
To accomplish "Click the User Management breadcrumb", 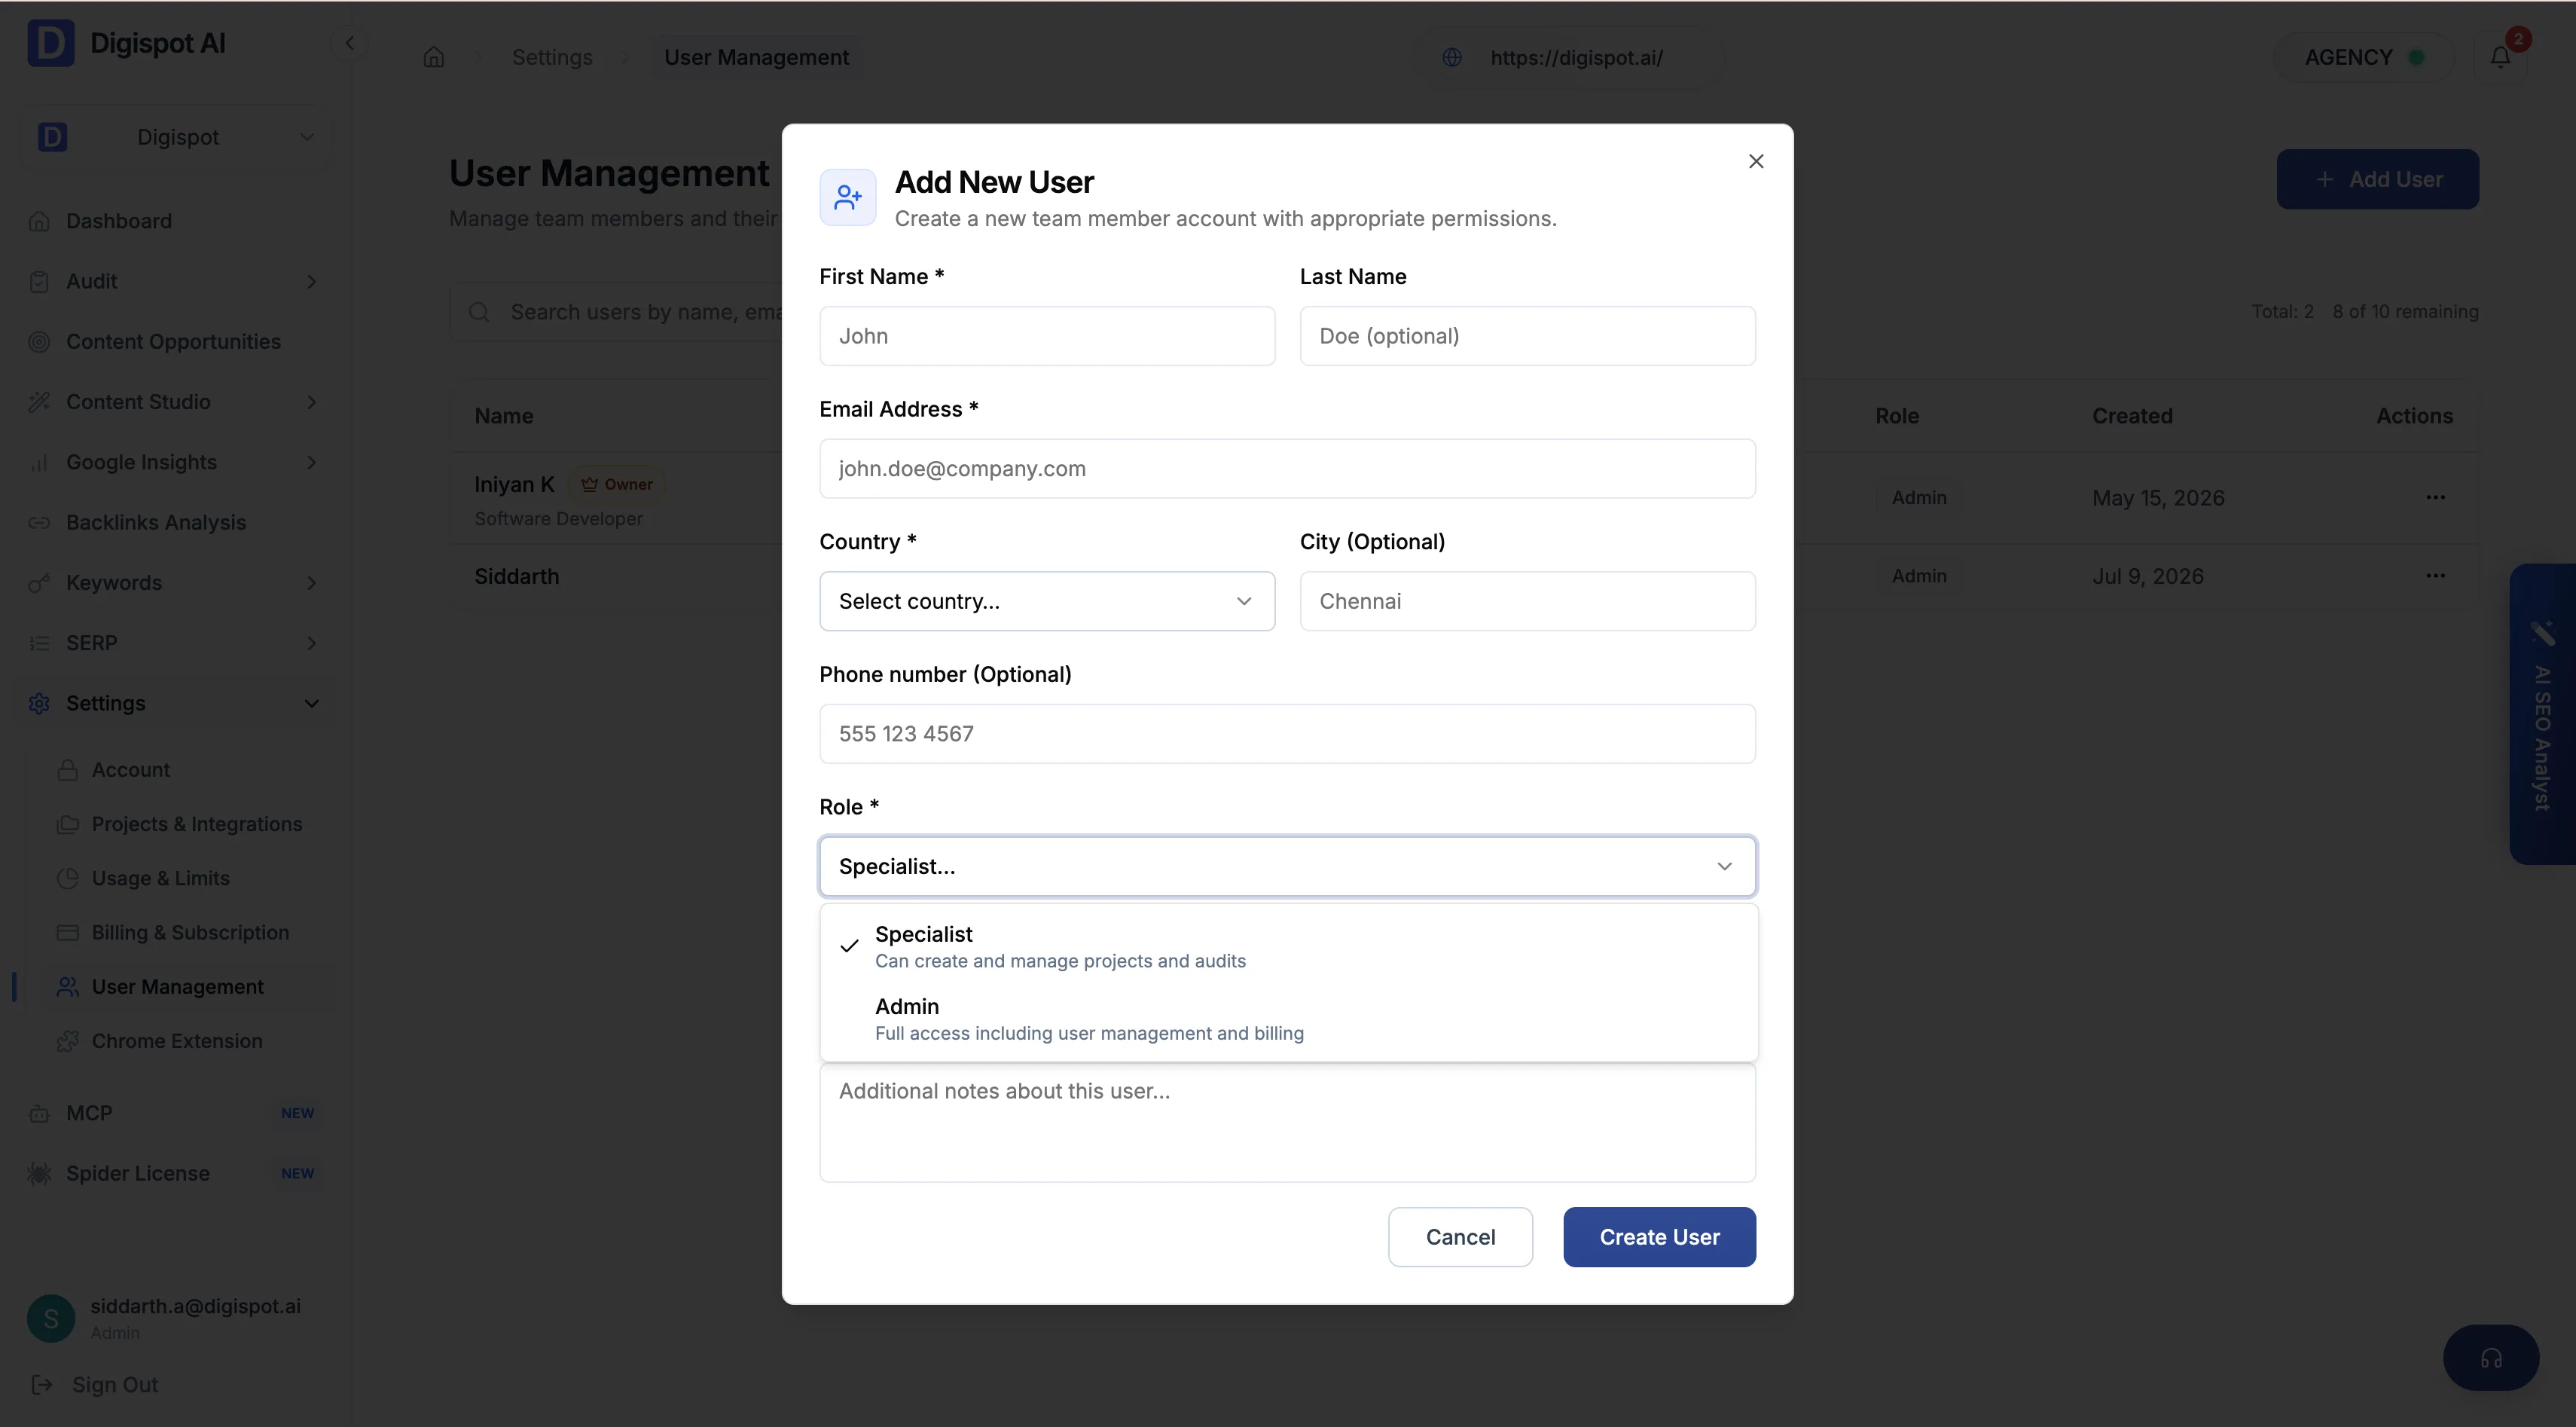I will (756, 57).
